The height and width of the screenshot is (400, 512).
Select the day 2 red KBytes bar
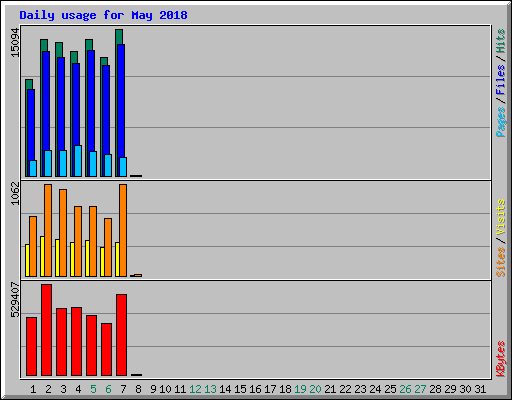pyautogui.click(x=46, y=330)
